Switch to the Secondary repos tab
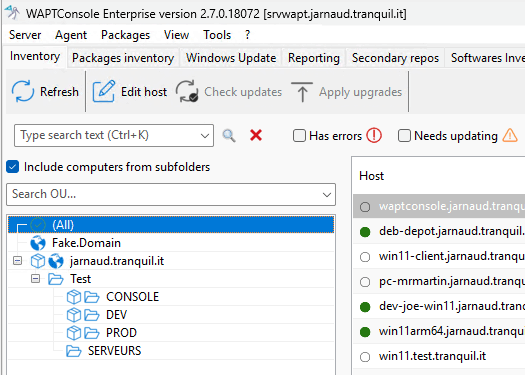 (x=395, y=58)
